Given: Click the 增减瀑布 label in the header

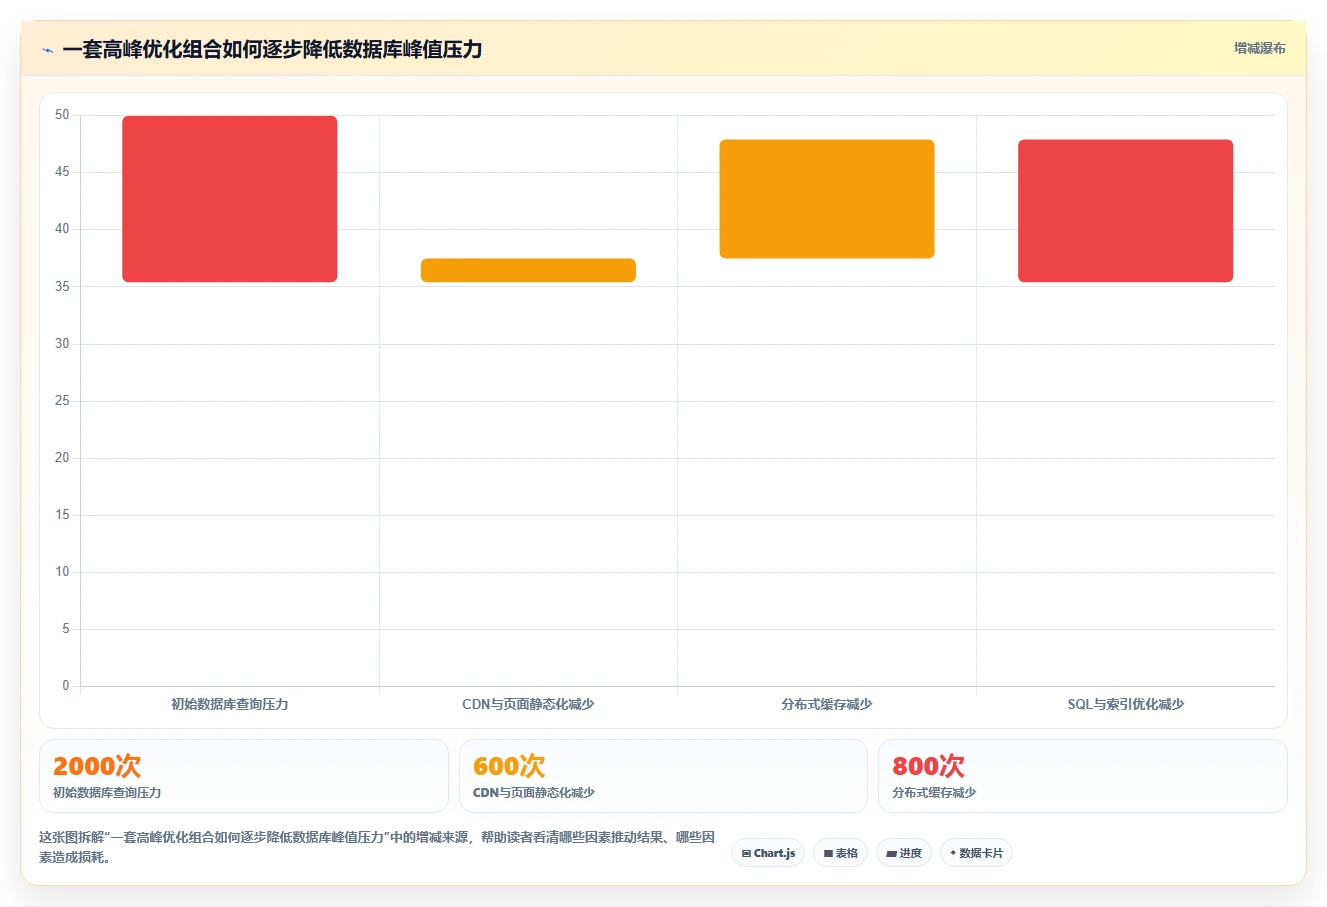Looking at the screenshot, I should (x=1259, y=48).
